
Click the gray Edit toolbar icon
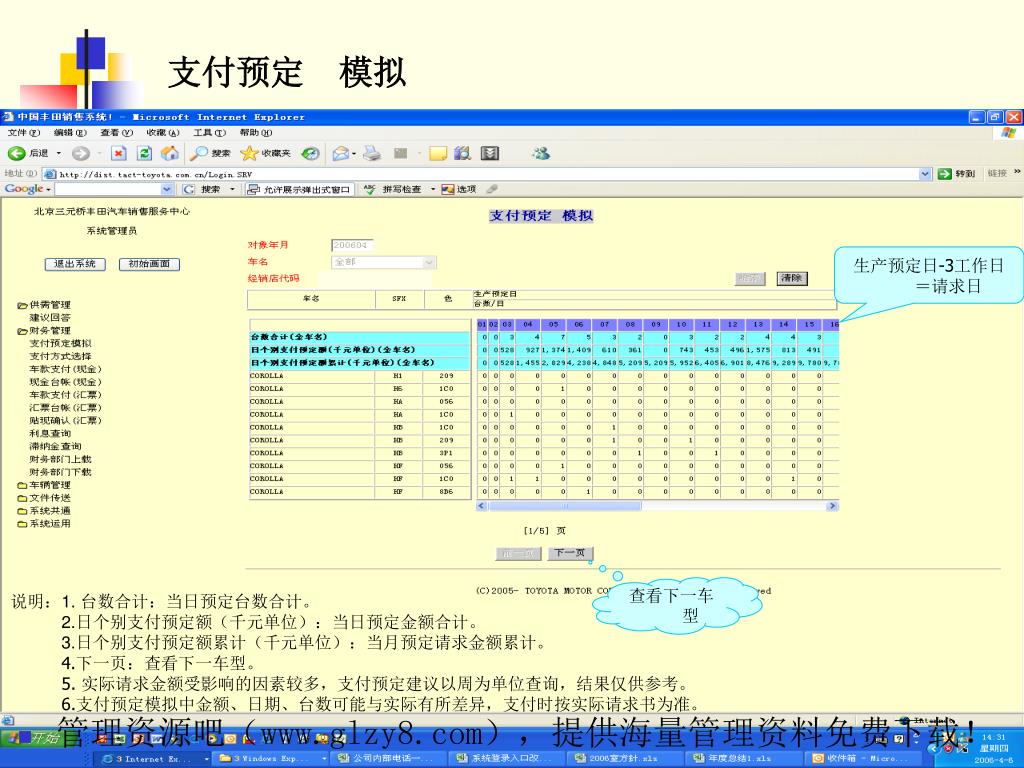coord(400,153)
